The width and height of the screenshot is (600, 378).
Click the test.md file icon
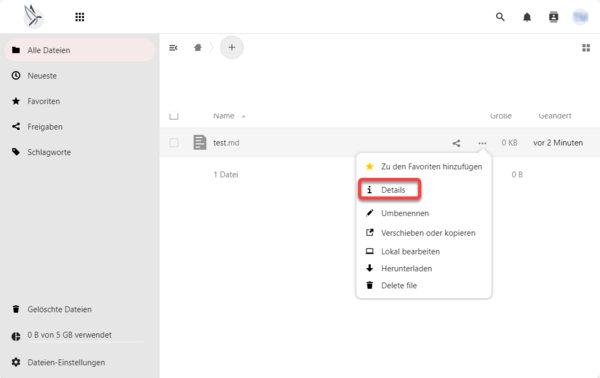click(200, 142)
